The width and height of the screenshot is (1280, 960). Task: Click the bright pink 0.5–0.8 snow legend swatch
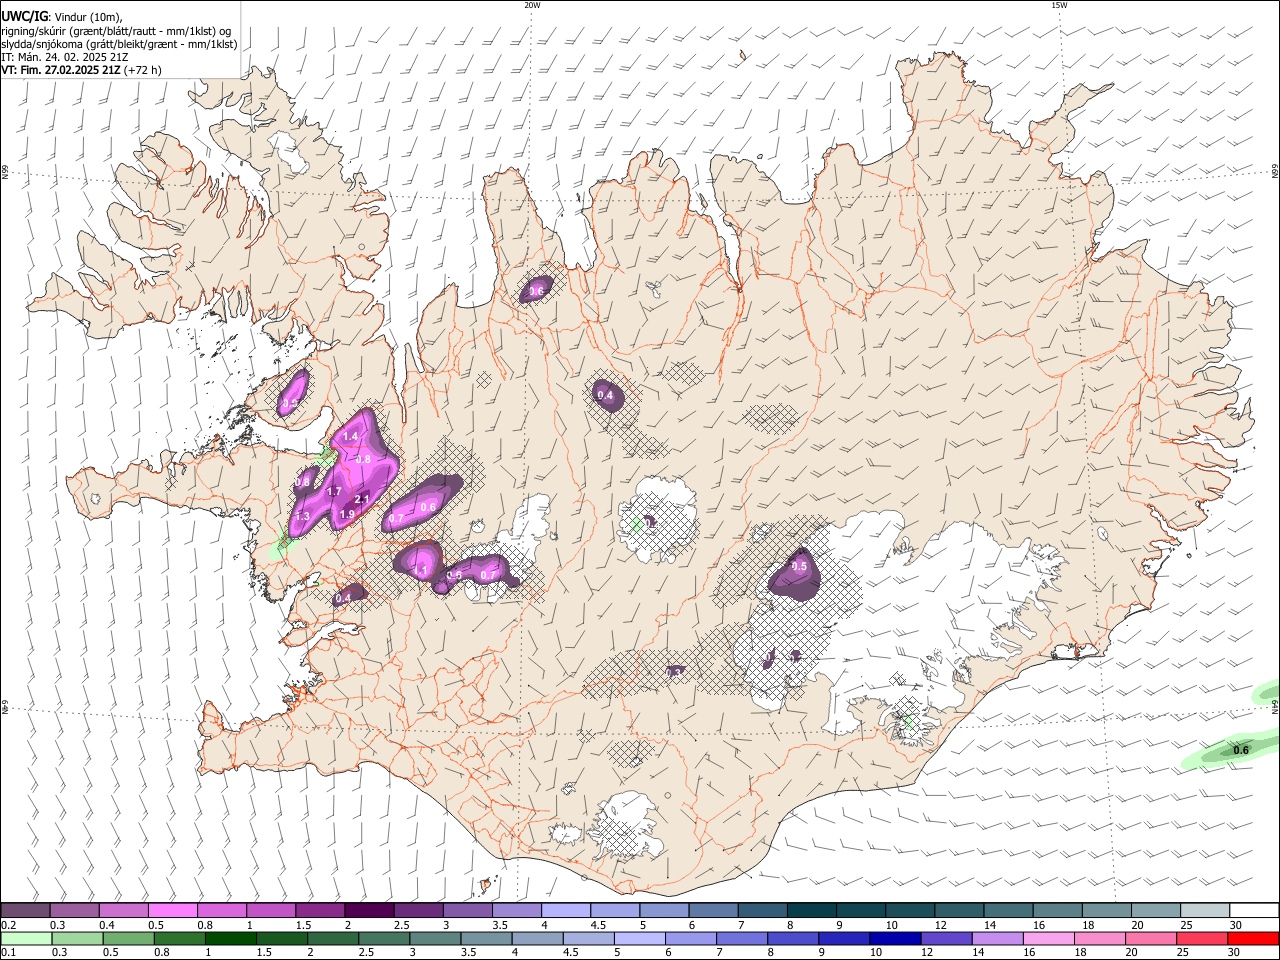coord(173,910)
